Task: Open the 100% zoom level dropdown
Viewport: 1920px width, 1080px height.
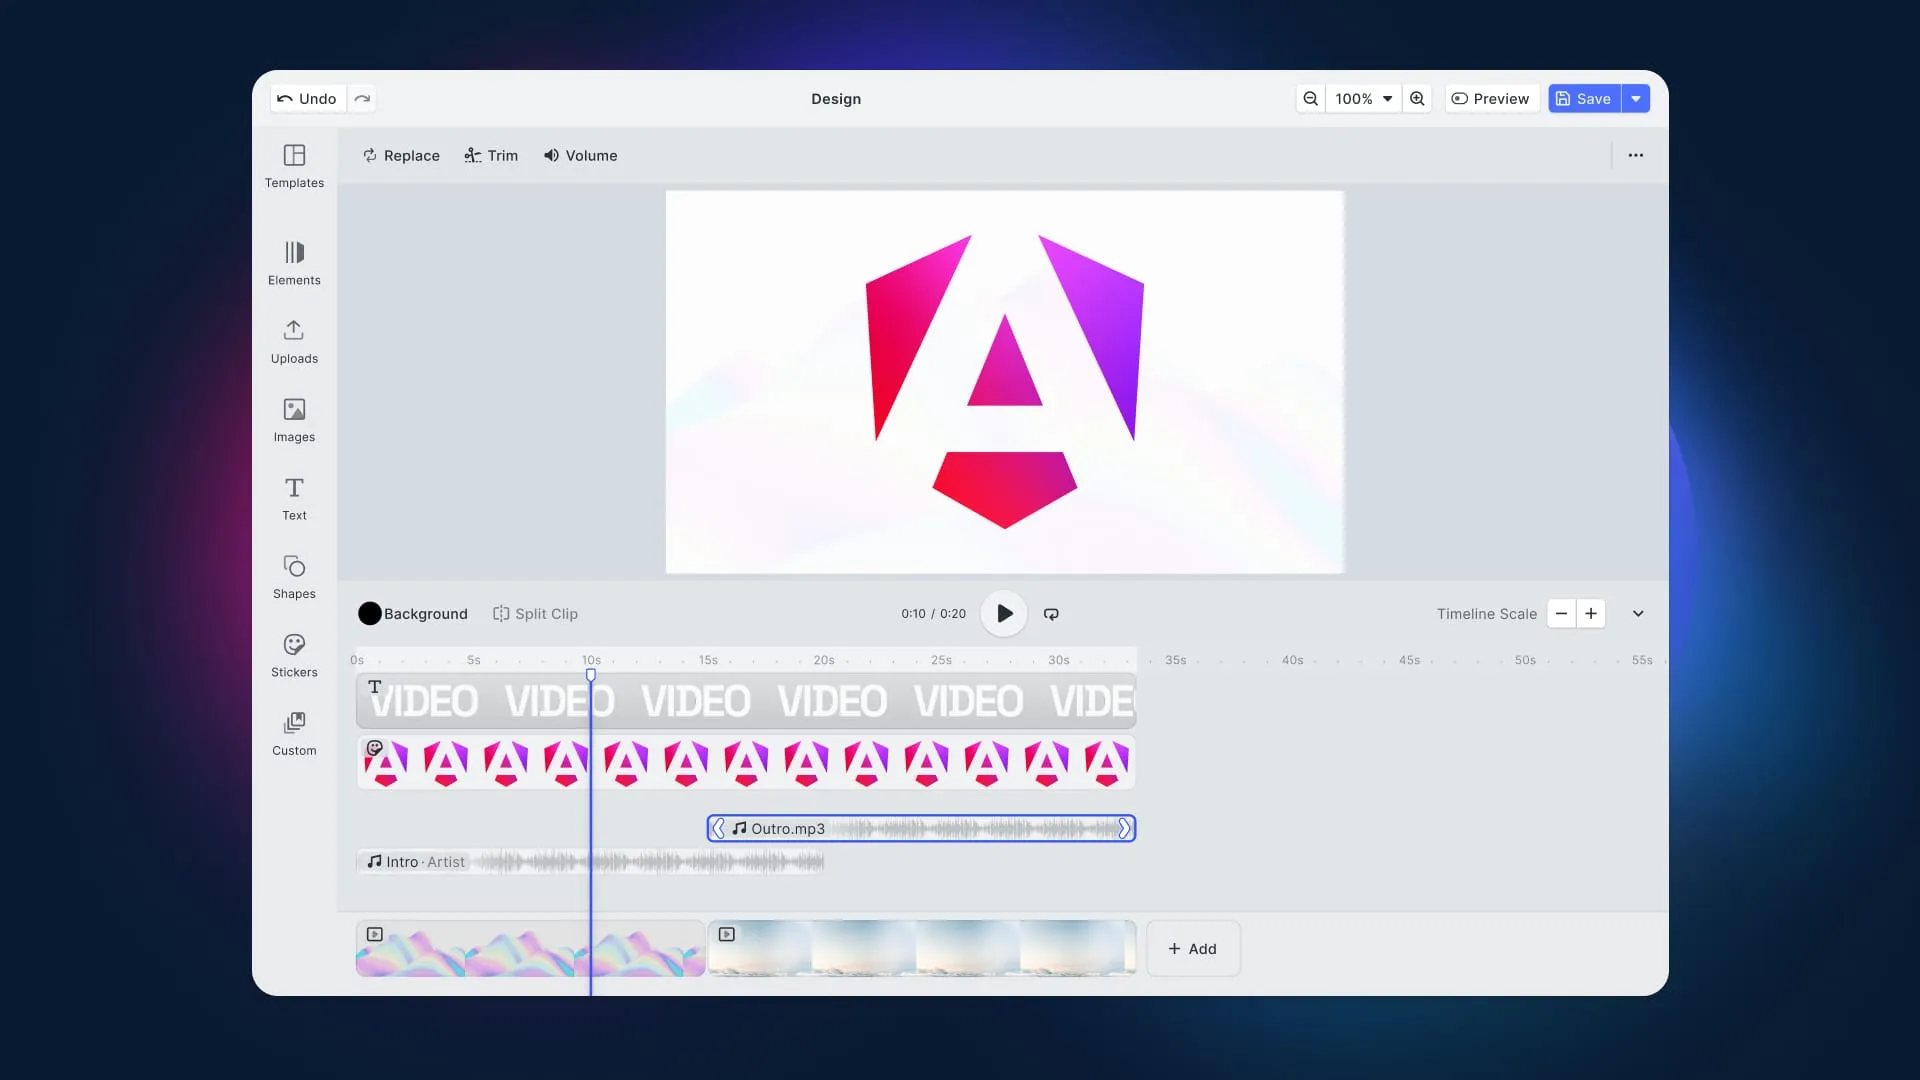Action: point(1363,98)
